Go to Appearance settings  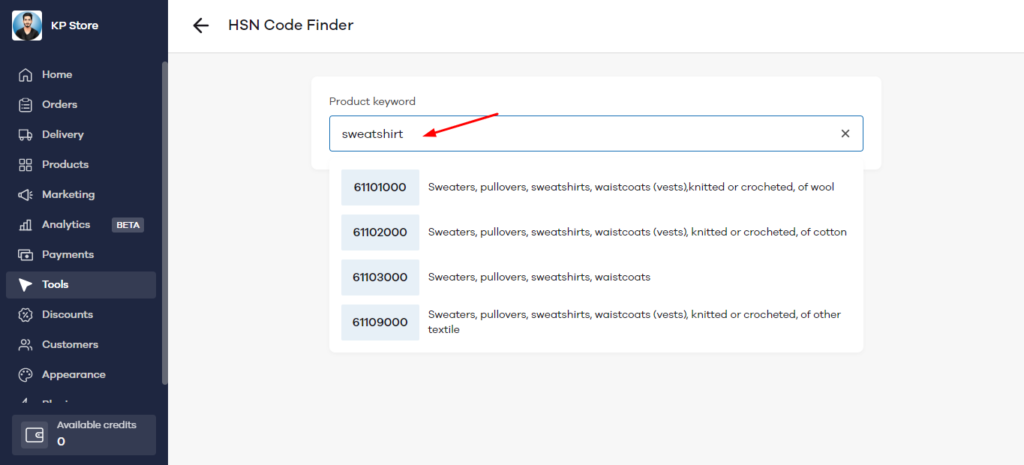pyautogui.click(x=73, y=375)
